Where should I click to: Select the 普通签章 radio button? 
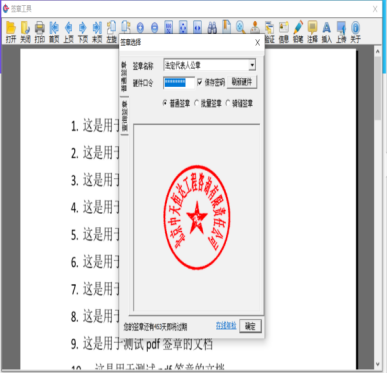coord(165,103)
